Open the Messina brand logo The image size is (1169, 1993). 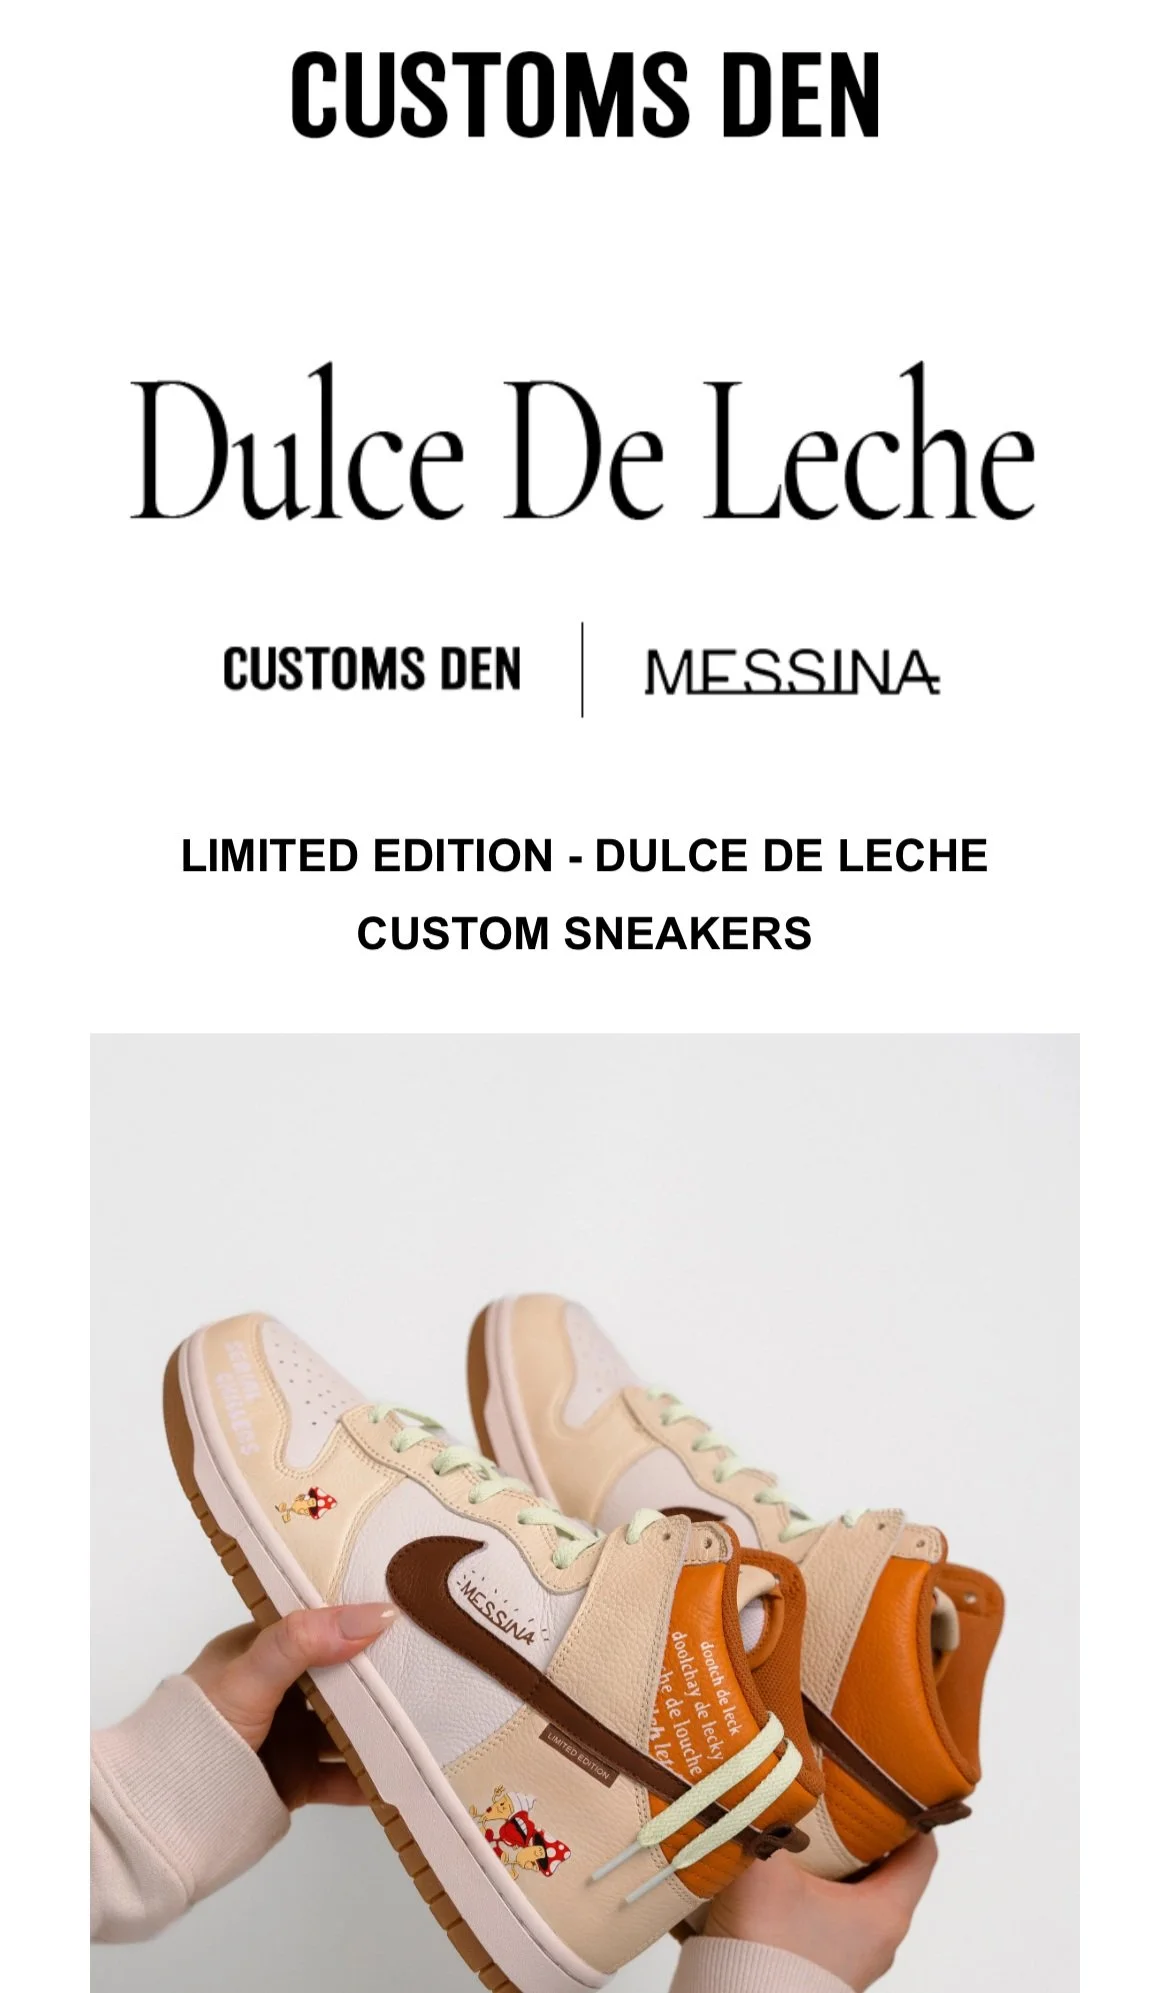coord(792,671)
